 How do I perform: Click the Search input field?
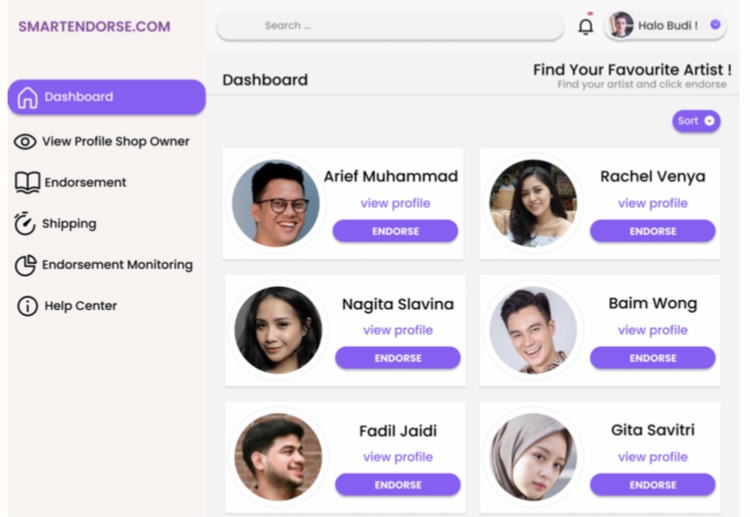tap(390, 26)
